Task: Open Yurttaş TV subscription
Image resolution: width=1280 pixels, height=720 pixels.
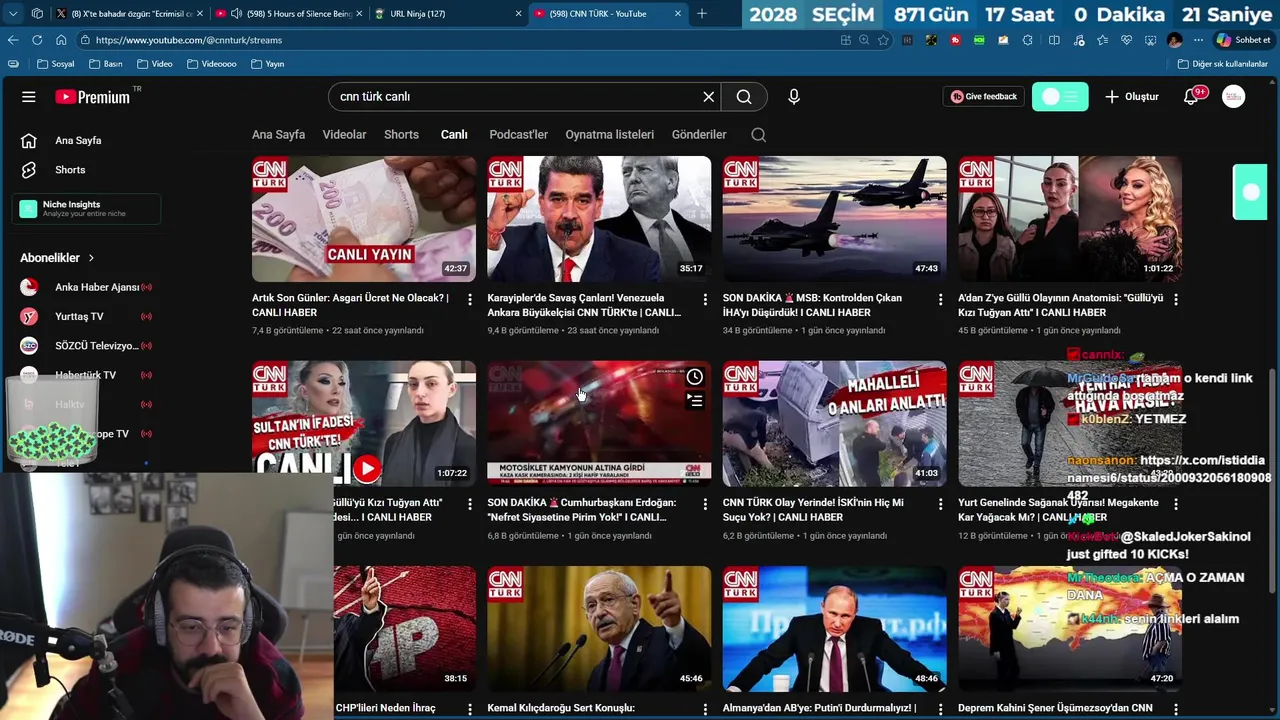Action: click(x=86, y=316)
